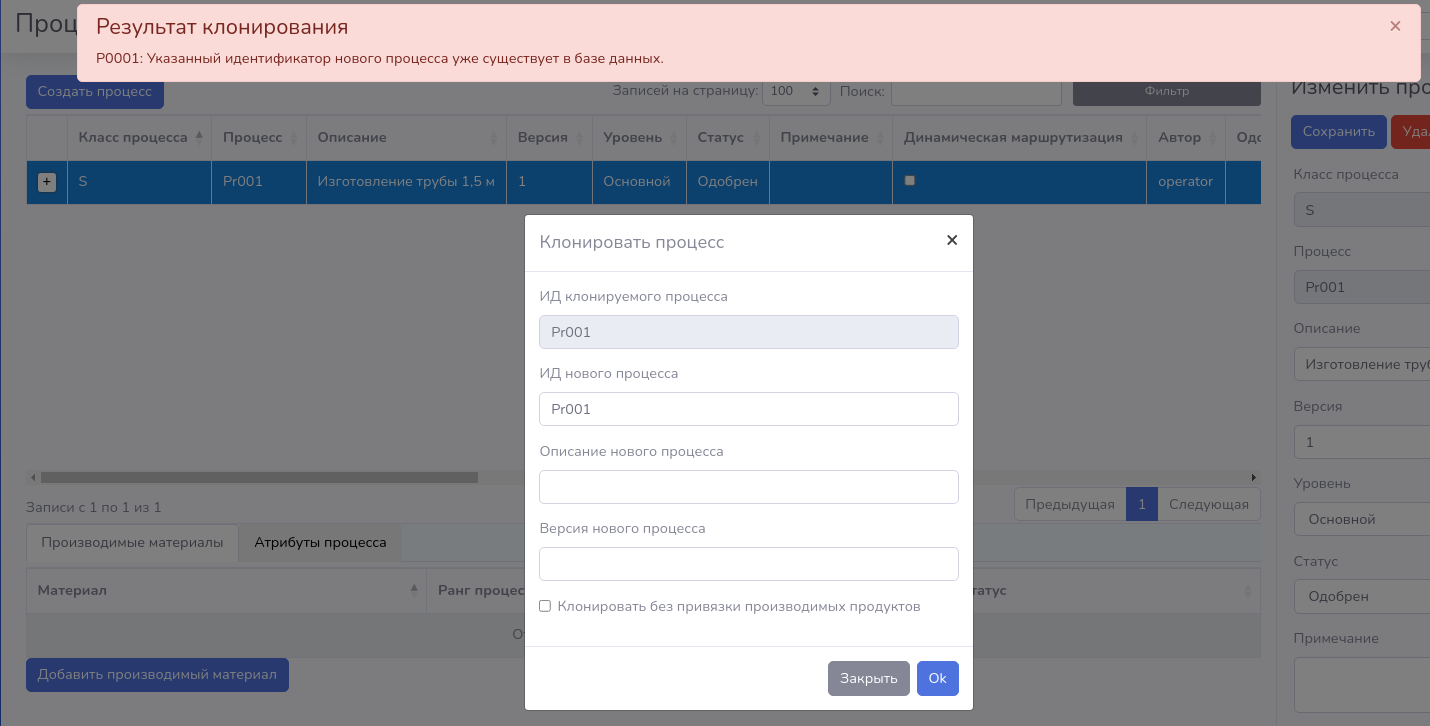Close the Клонировать процесс dialog with X
The width and height of the screenshot is (1430, 726).
tap(951, 240)
